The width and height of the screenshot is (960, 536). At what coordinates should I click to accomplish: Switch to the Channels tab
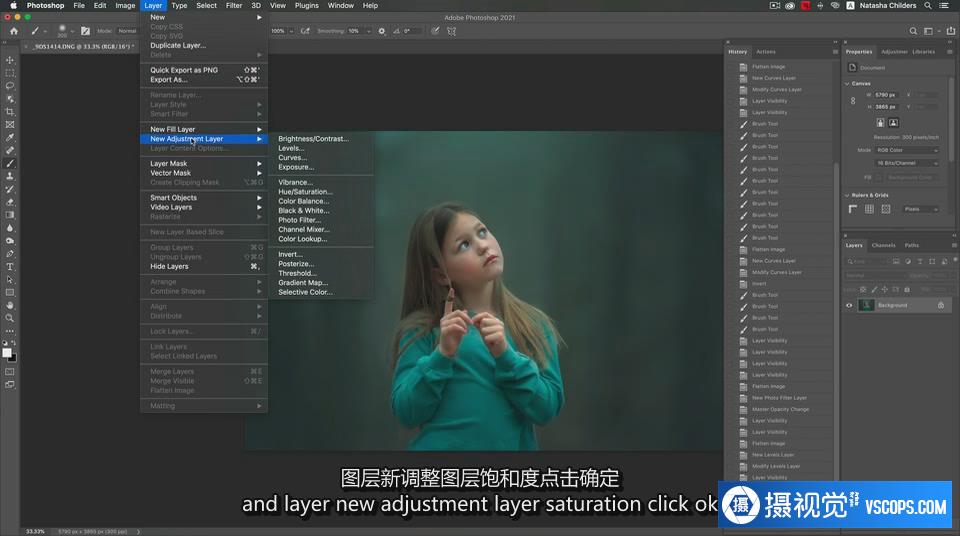(x=883, y=245)
